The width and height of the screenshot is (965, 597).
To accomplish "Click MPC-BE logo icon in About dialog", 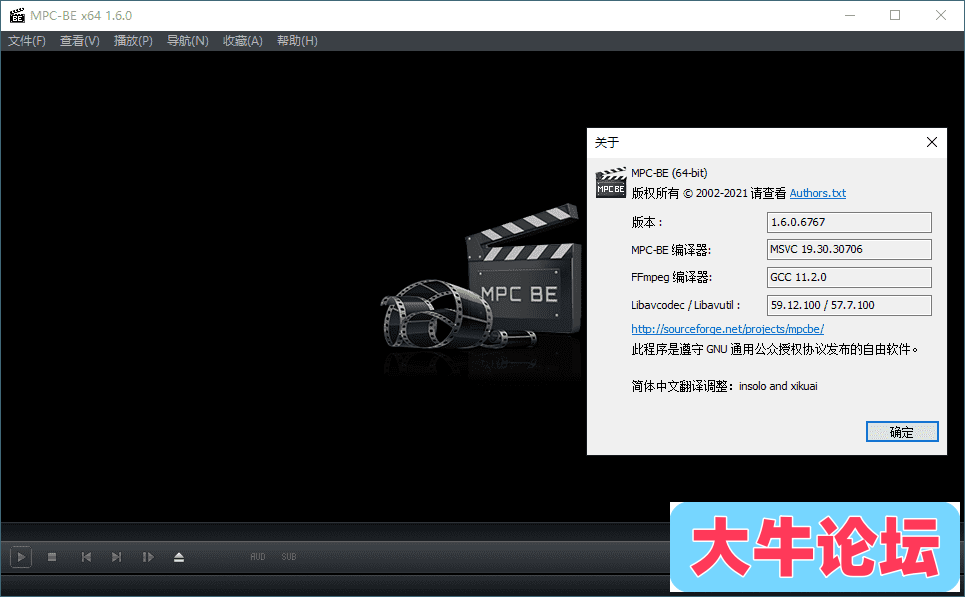I will coord(611,183).
